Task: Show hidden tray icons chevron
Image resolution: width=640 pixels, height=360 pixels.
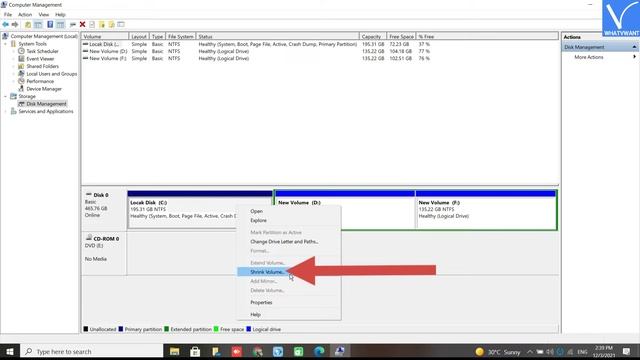Action: tap(530, 351)
